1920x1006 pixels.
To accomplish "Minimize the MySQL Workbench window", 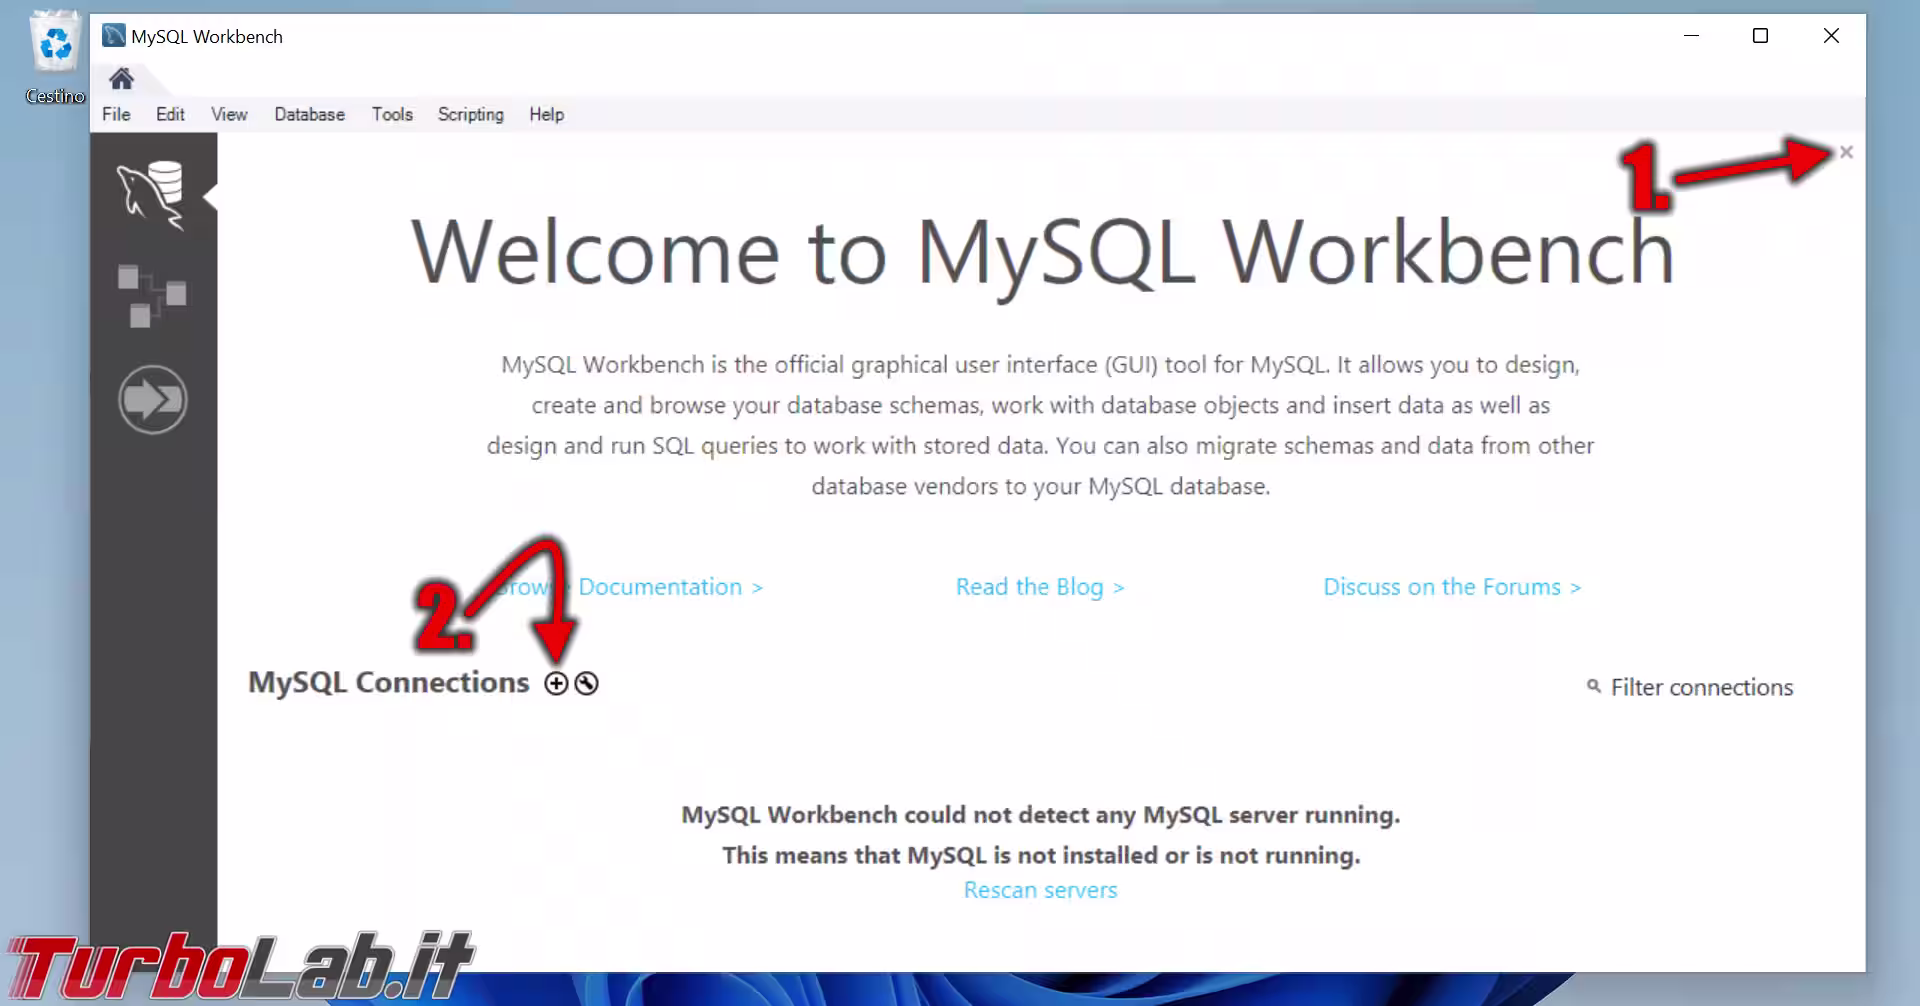I will point(1691,36).
